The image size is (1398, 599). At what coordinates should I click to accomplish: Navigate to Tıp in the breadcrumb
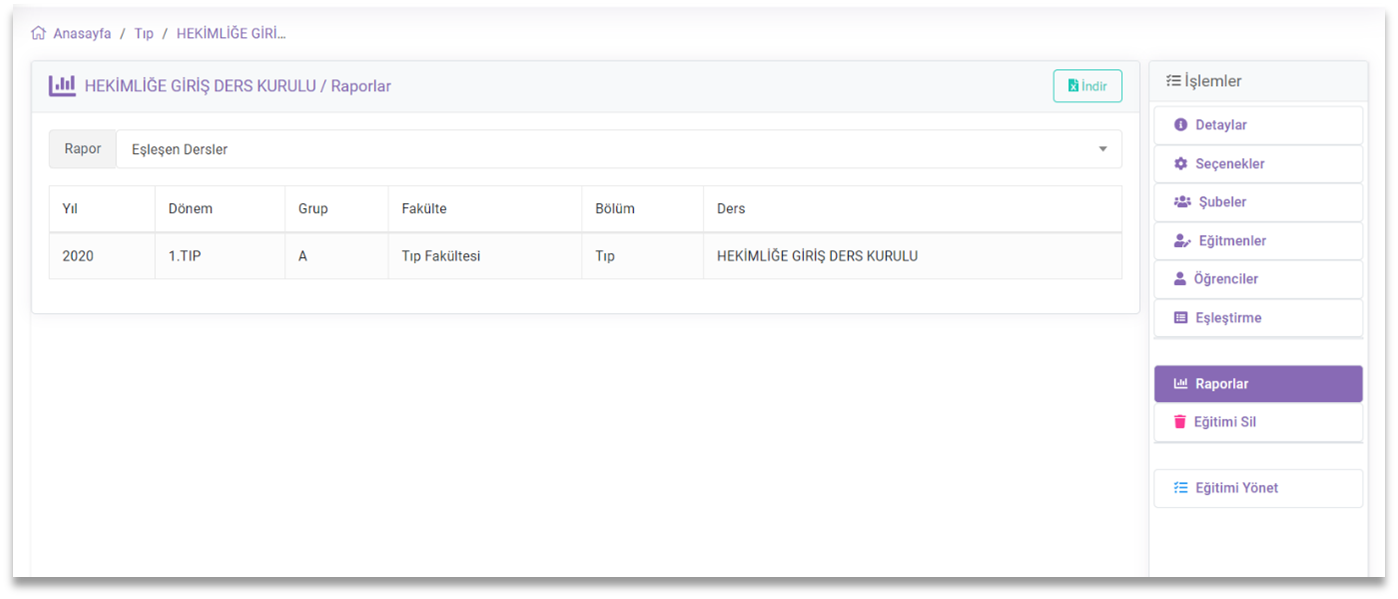coord(143,32)
